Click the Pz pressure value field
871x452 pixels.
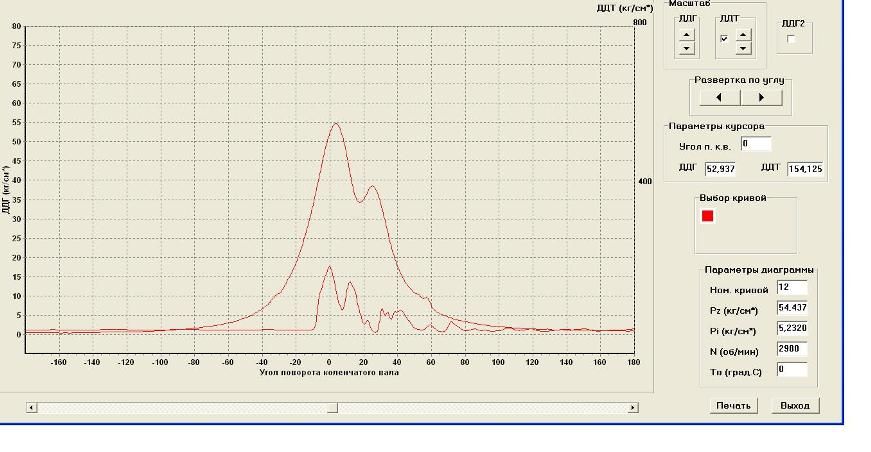[x=791, y=308]
